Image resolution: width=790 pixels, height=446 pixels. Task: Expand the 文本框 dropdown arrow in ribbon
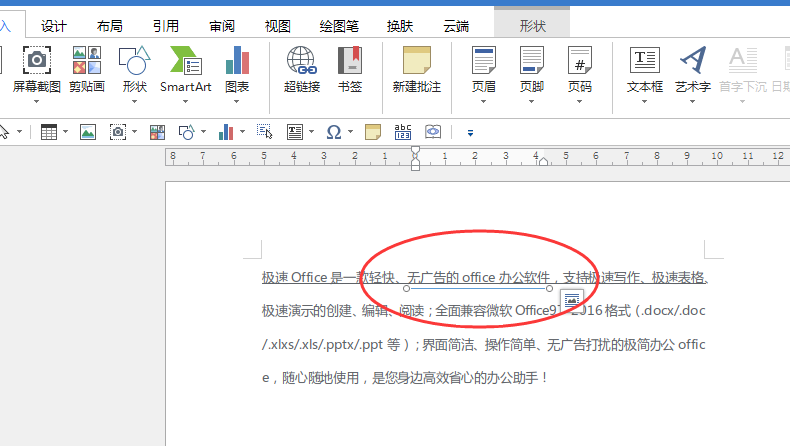[644, 102]
